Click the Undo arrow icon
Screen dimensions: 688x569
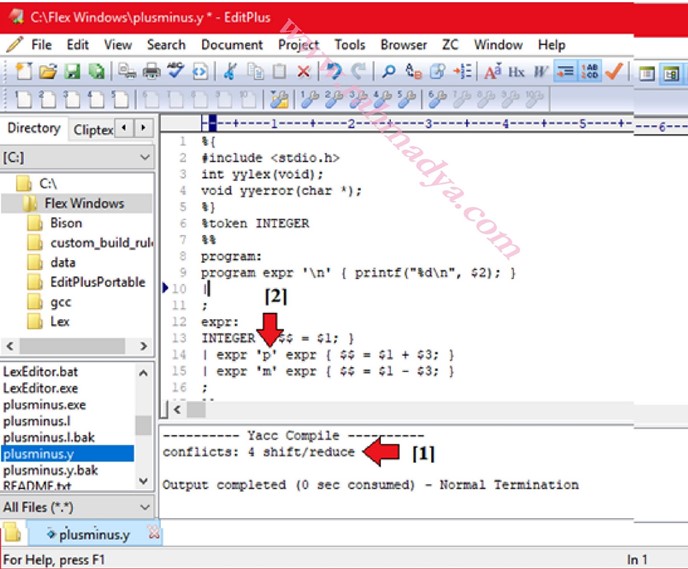click(335, 72)
